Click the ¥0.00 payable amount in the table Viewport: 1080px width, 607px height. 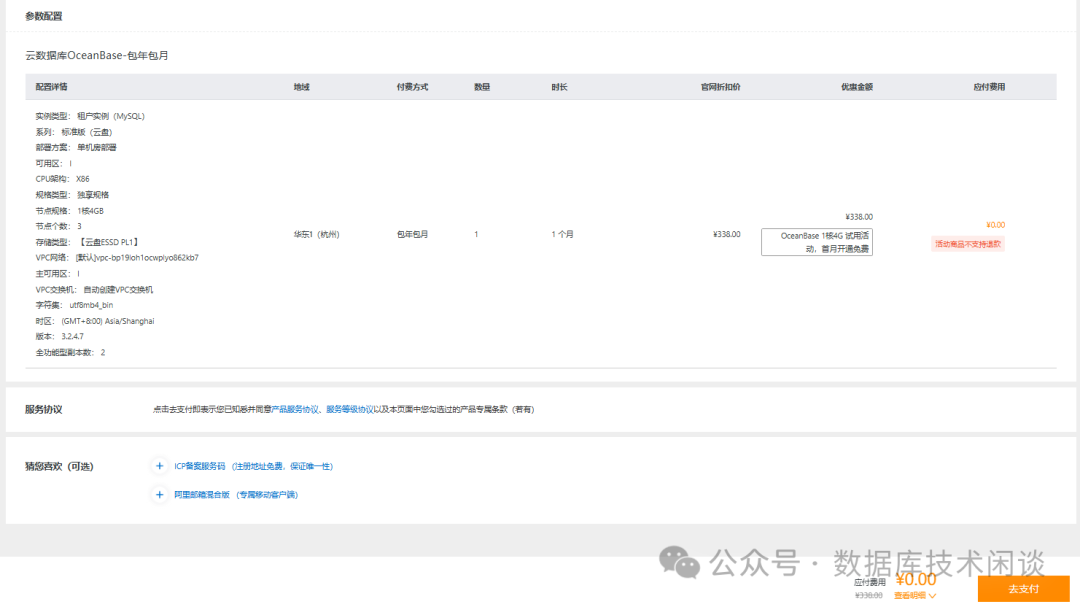[995, 225]
